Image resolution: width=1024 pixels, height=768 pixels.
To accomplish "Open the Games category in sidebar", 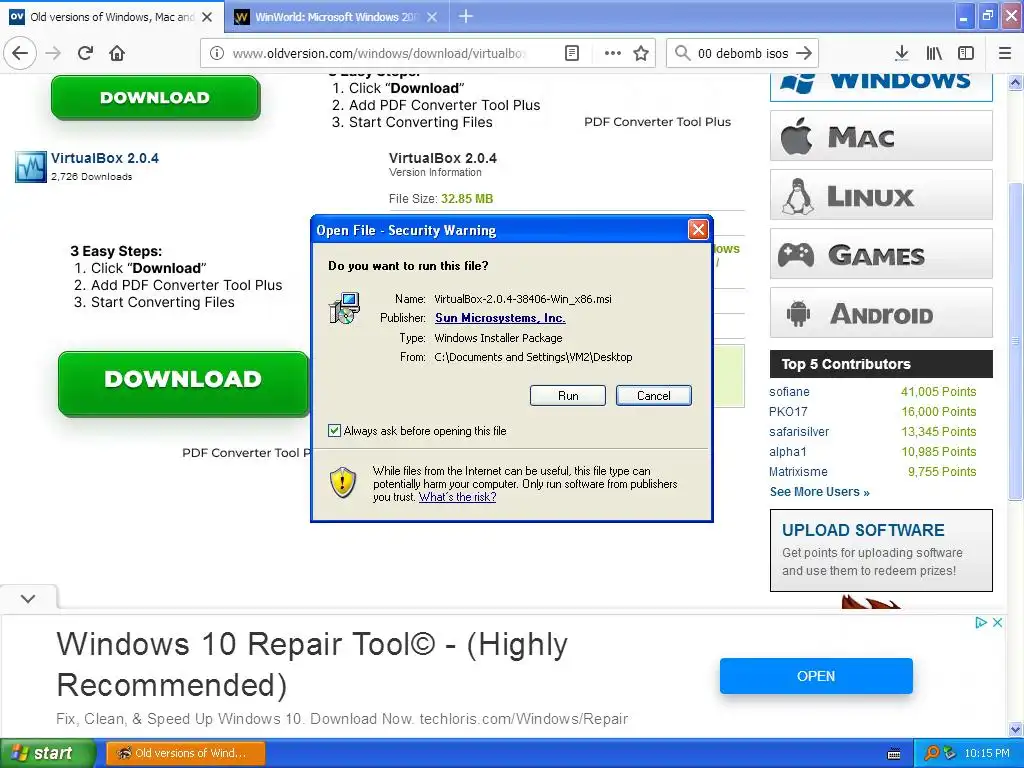I will (881, 254).
